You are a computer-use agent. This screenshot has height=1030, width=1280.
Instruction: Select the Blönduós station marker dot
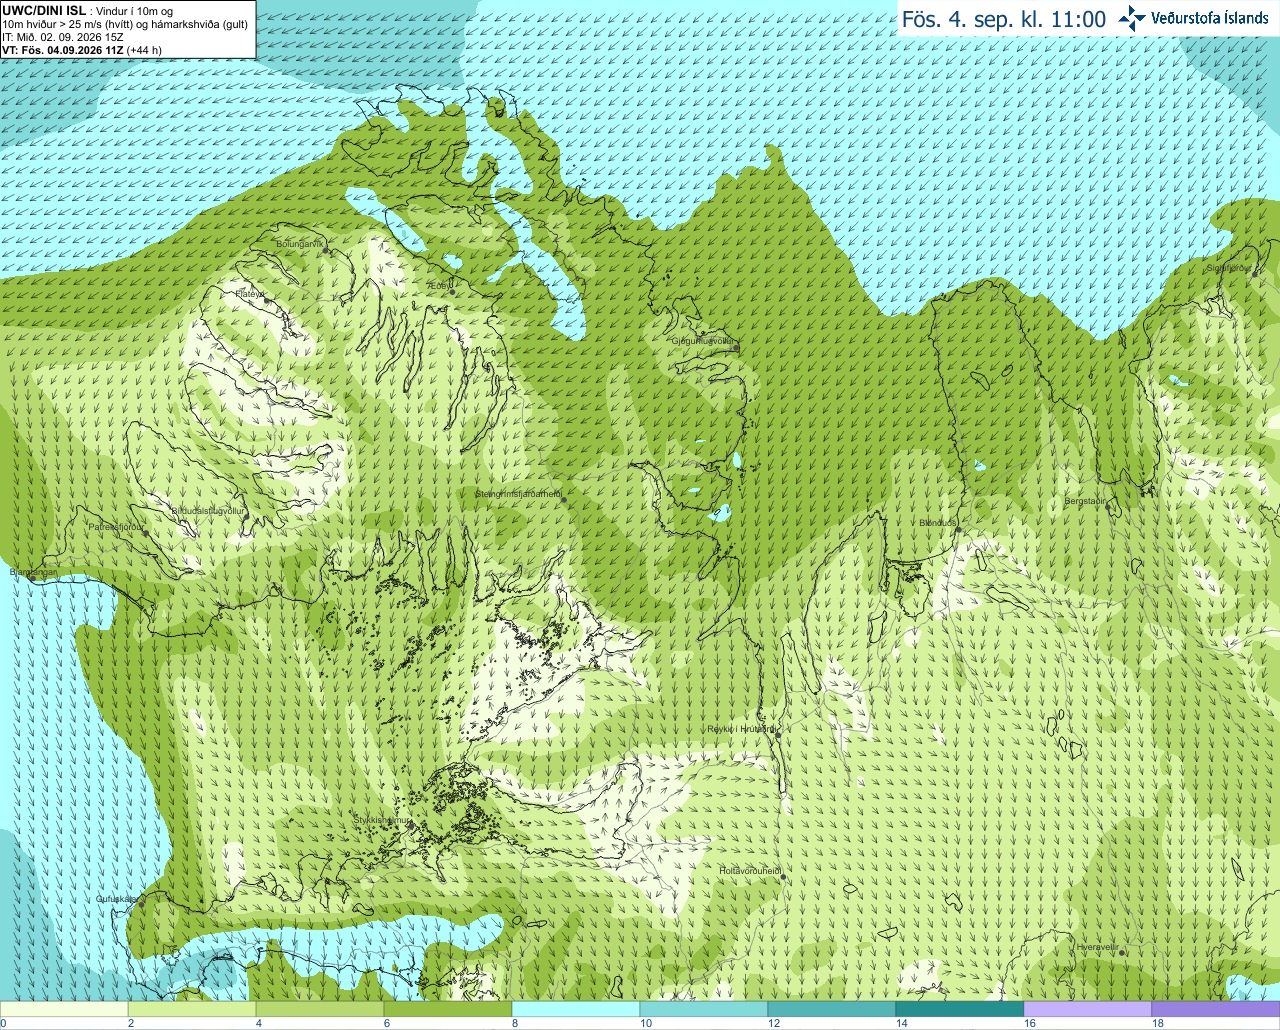[x=957, y=530]
